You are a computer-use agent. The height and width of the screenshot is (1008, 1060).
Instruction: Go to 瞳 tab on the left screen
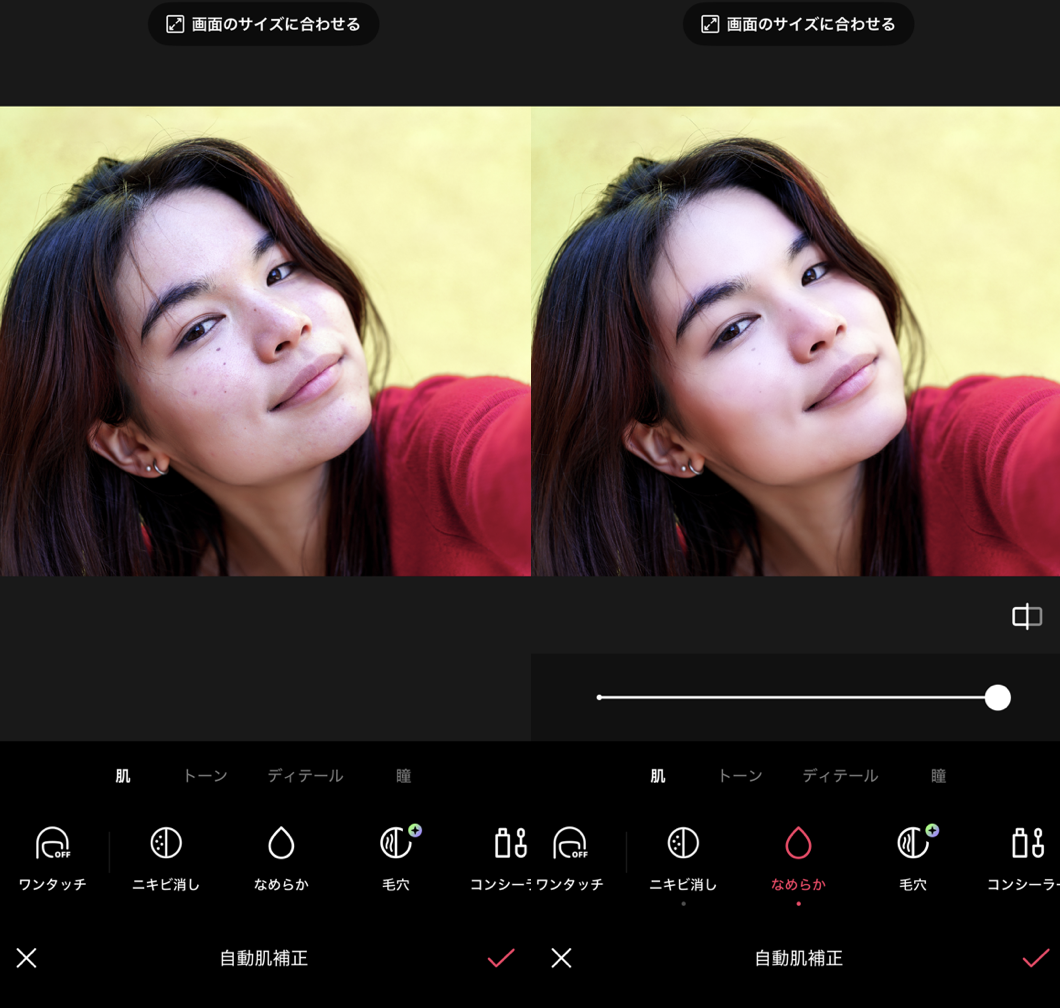click(x=403, y=776)
